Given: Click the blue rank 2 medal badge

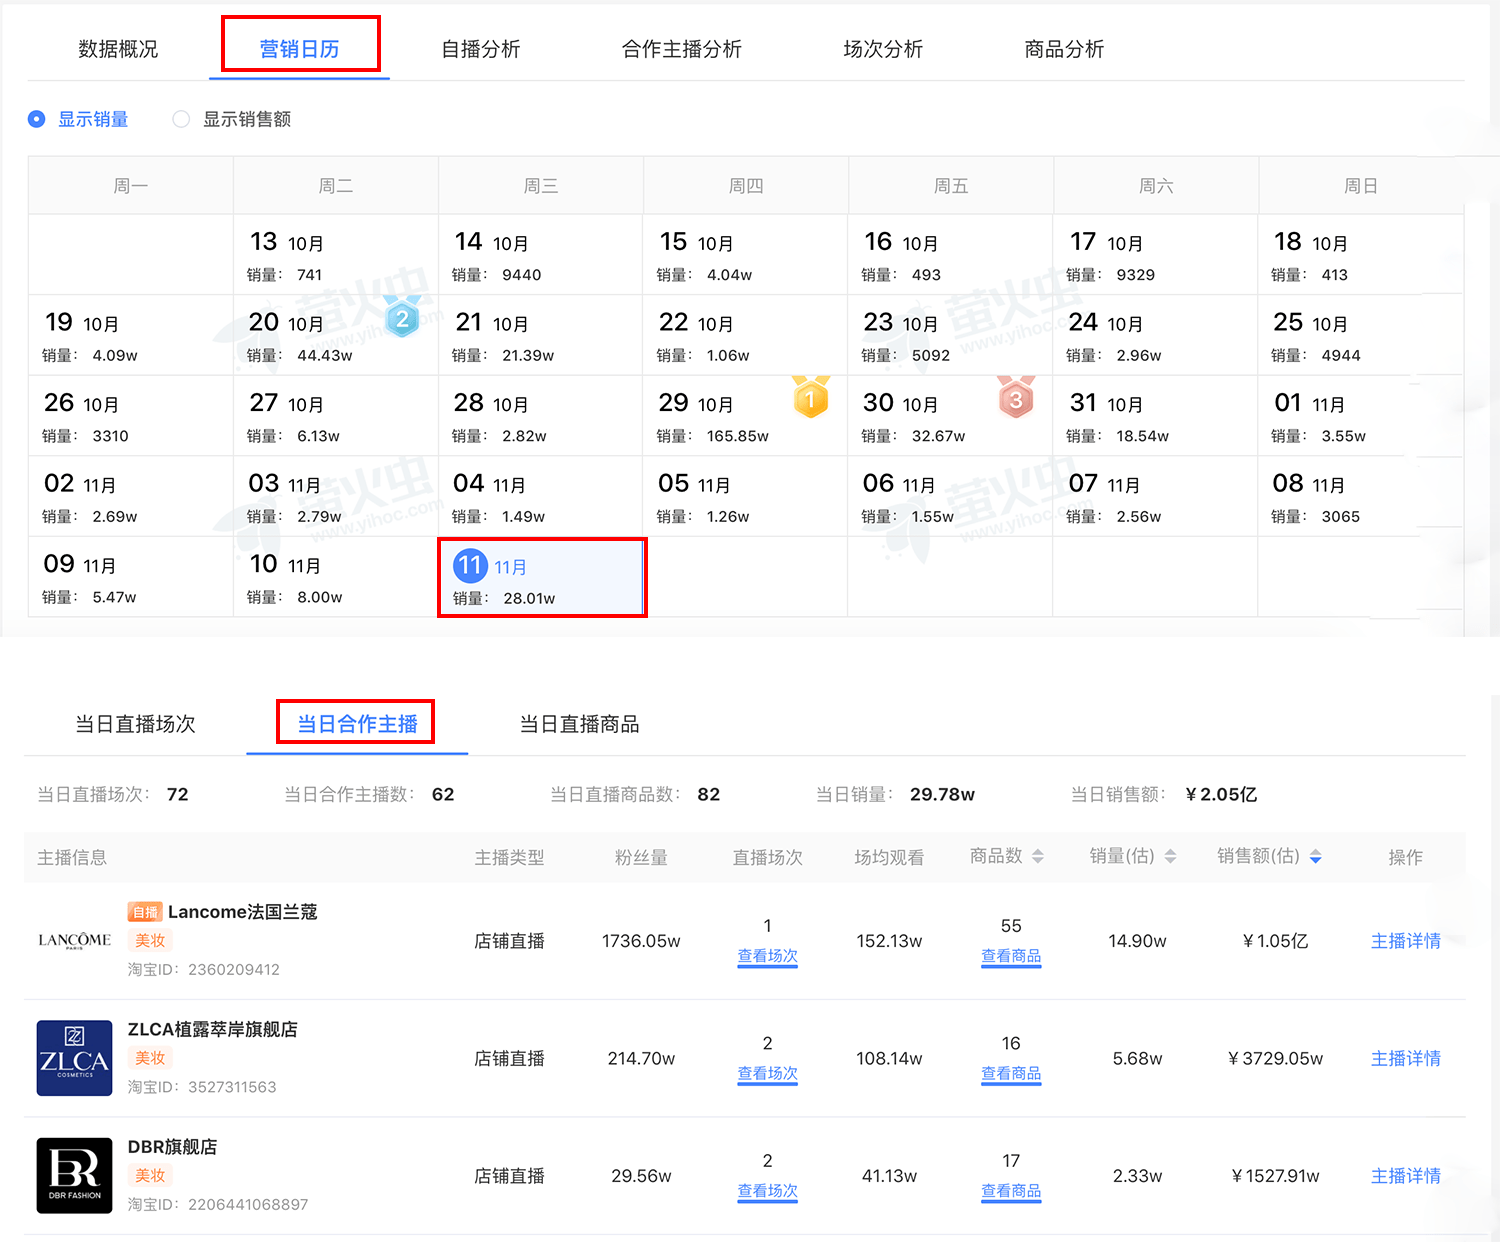Looking at the screenshot, I should (x=402, y=317).
